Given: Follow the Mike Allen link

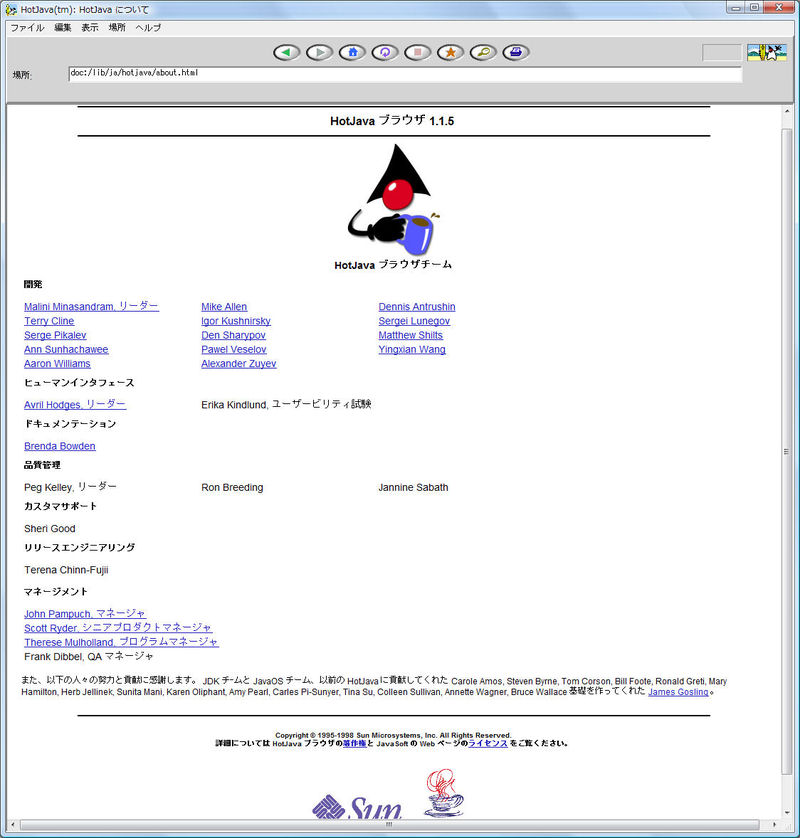Looking at the screenshot, I should [x=224, y=307].
